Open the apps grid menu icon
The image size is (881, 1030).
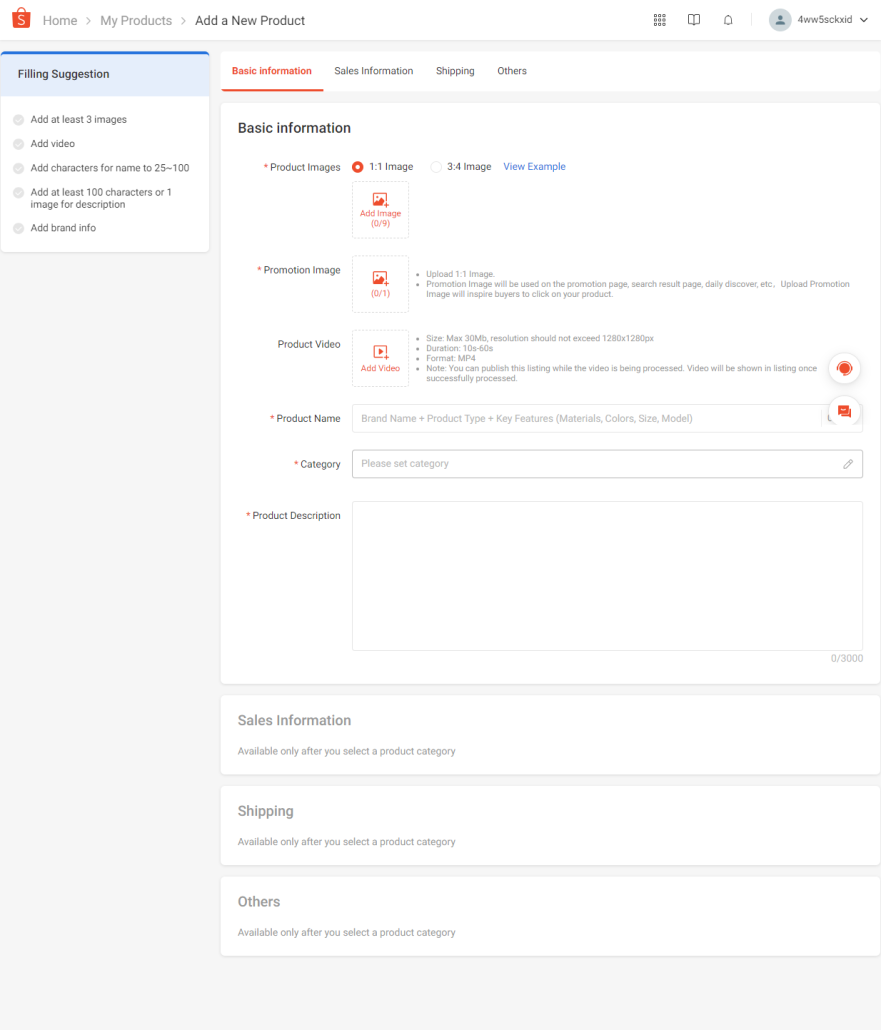coord(659,20)
